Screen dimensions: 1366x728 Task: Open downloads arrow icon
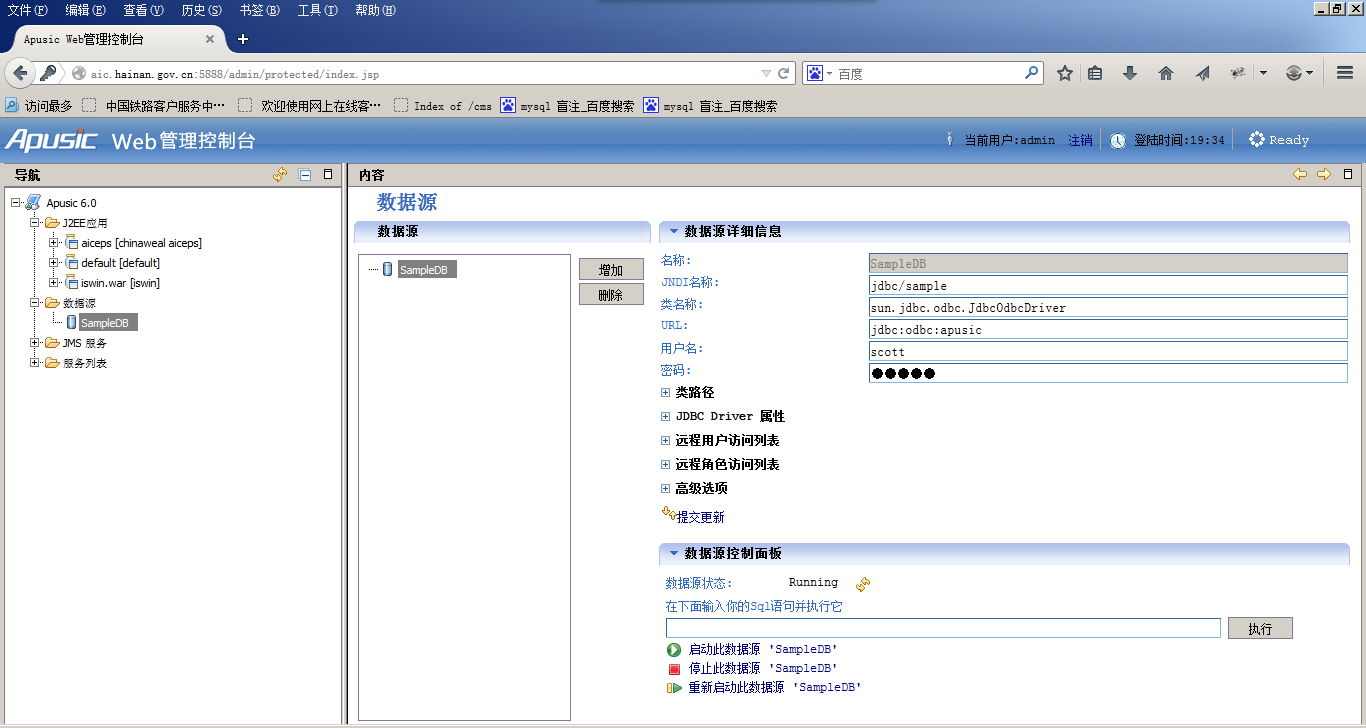[1130, 73]
